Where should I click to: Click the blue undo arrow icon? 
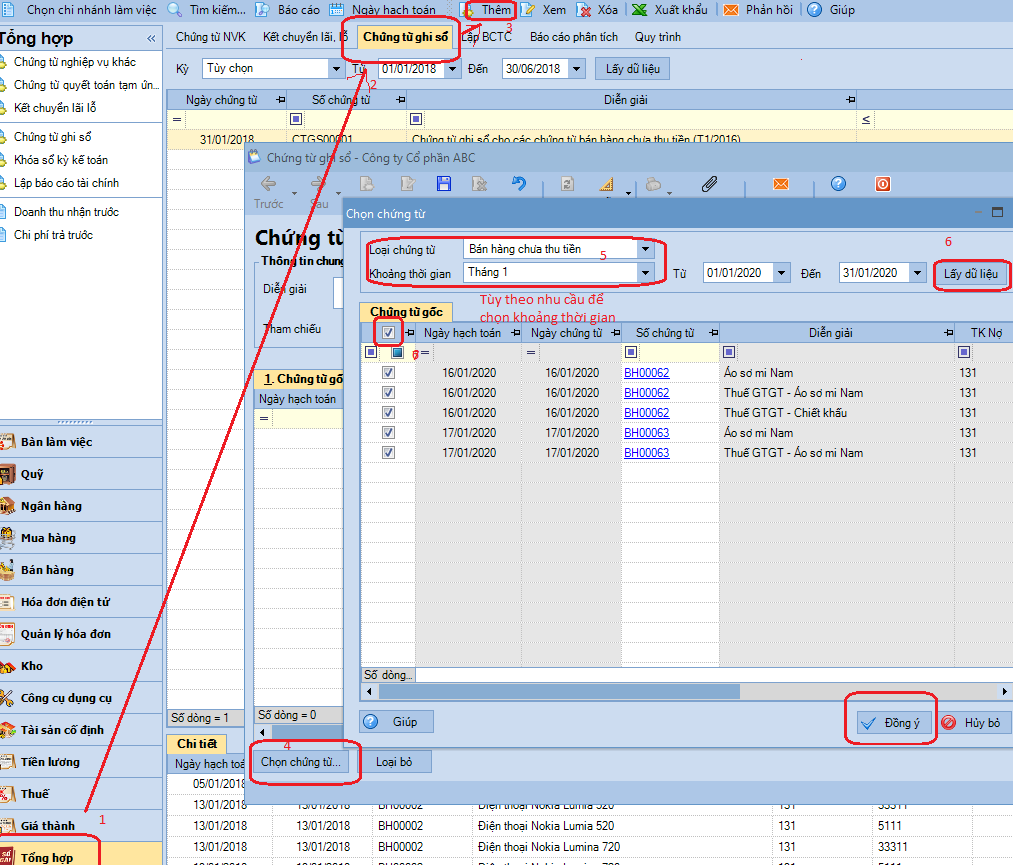click(519, 184)
